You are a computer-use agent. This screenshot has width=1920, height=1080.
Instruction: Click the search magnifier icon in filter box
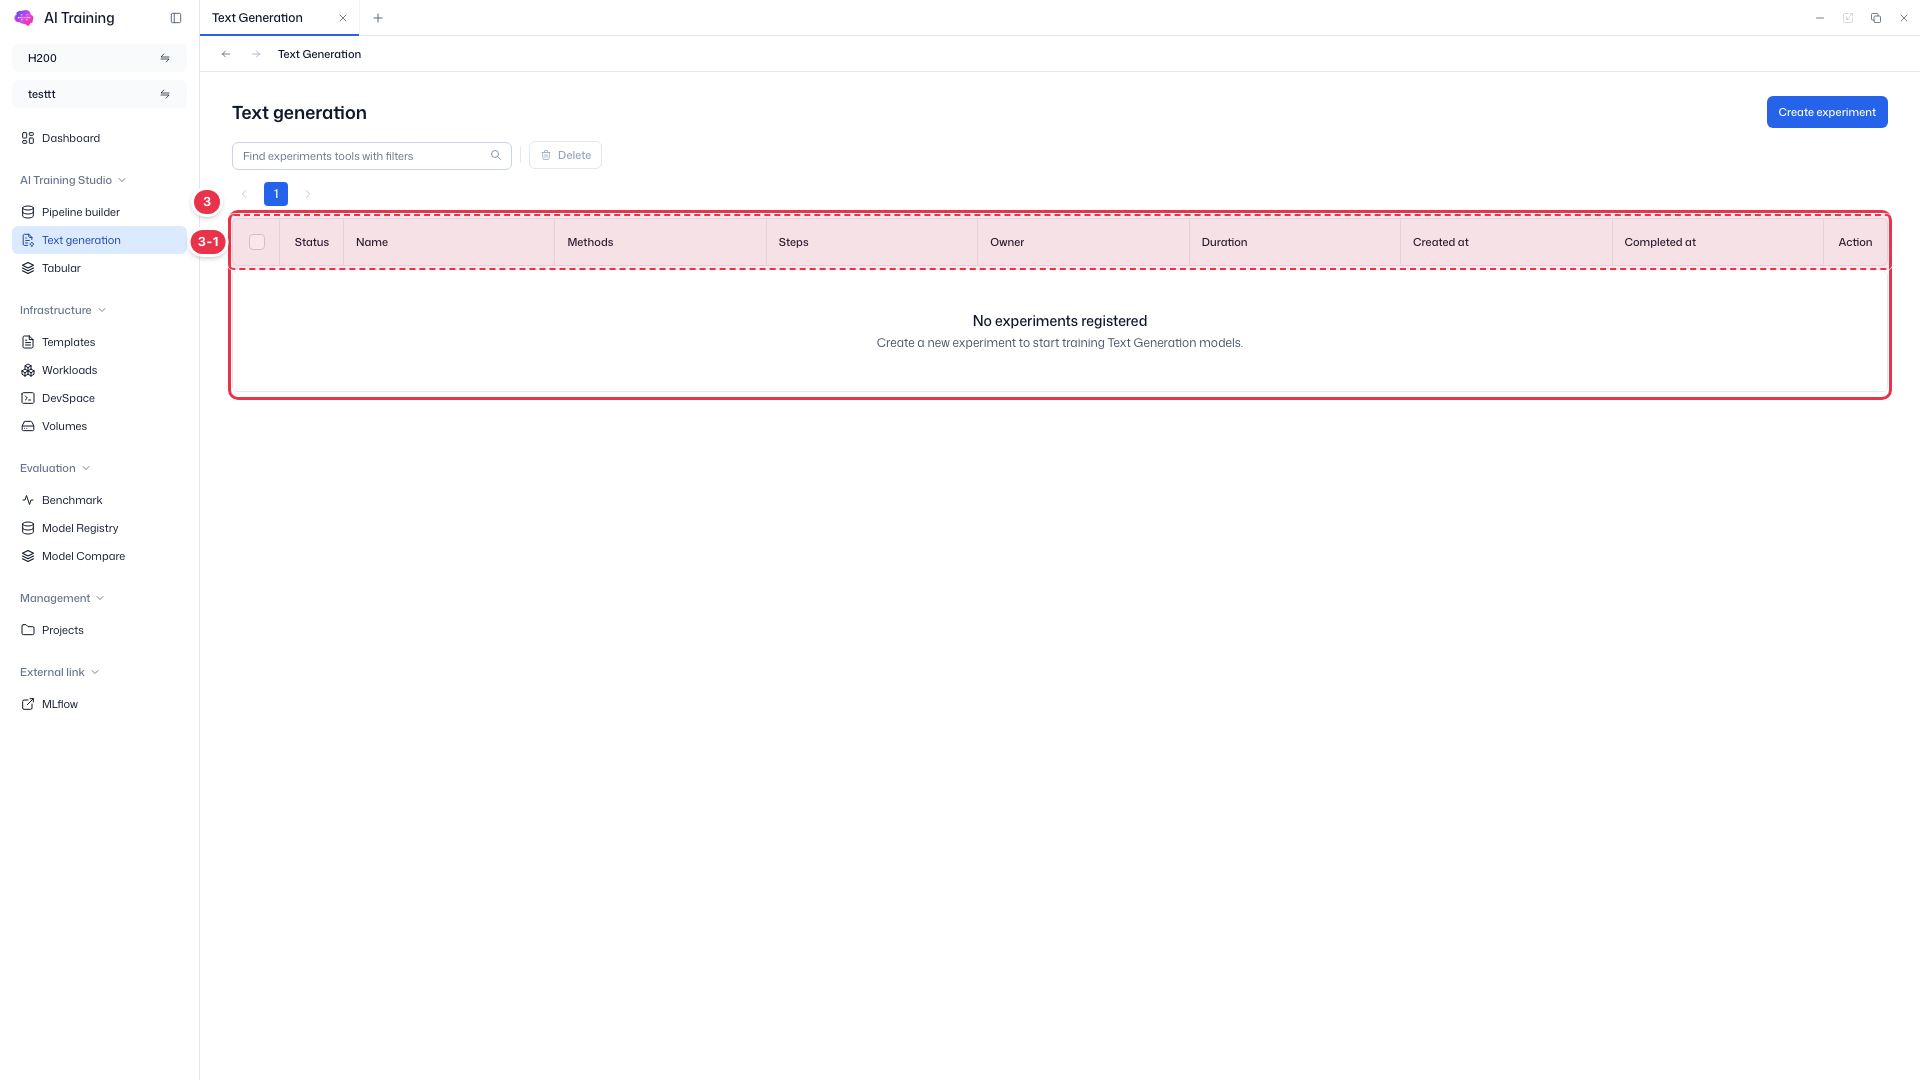coord(496,155)
